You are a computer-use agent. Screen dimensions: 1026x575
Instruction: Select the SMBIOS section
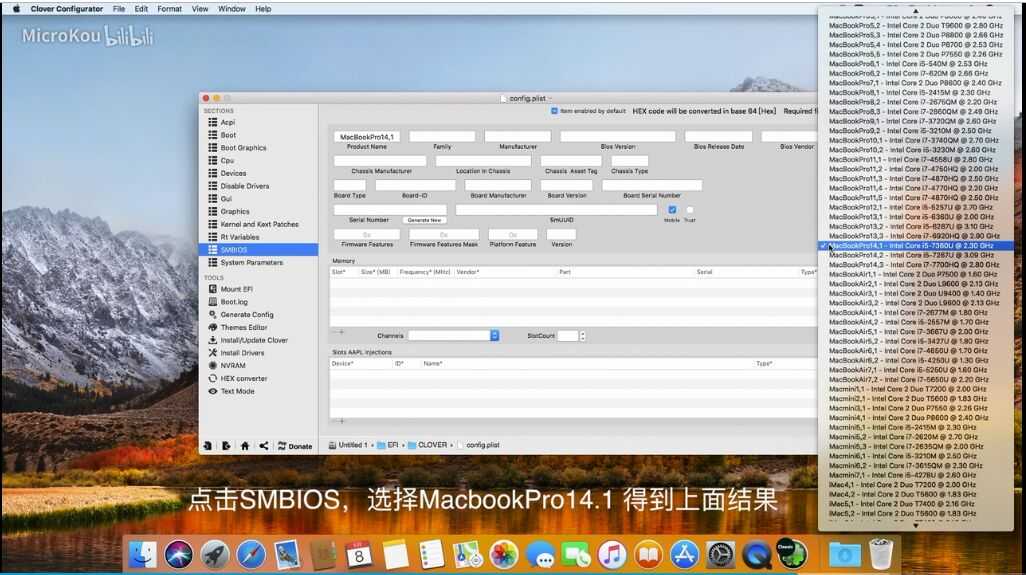258,250
